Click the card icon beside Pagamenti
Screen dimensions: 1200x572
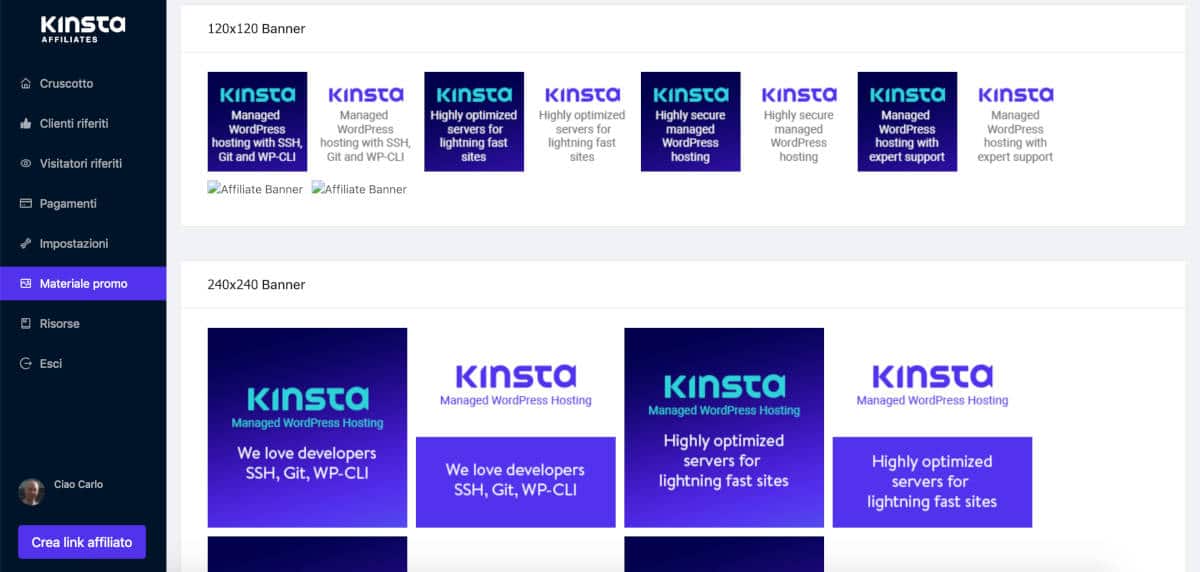[x=26, y=204]
